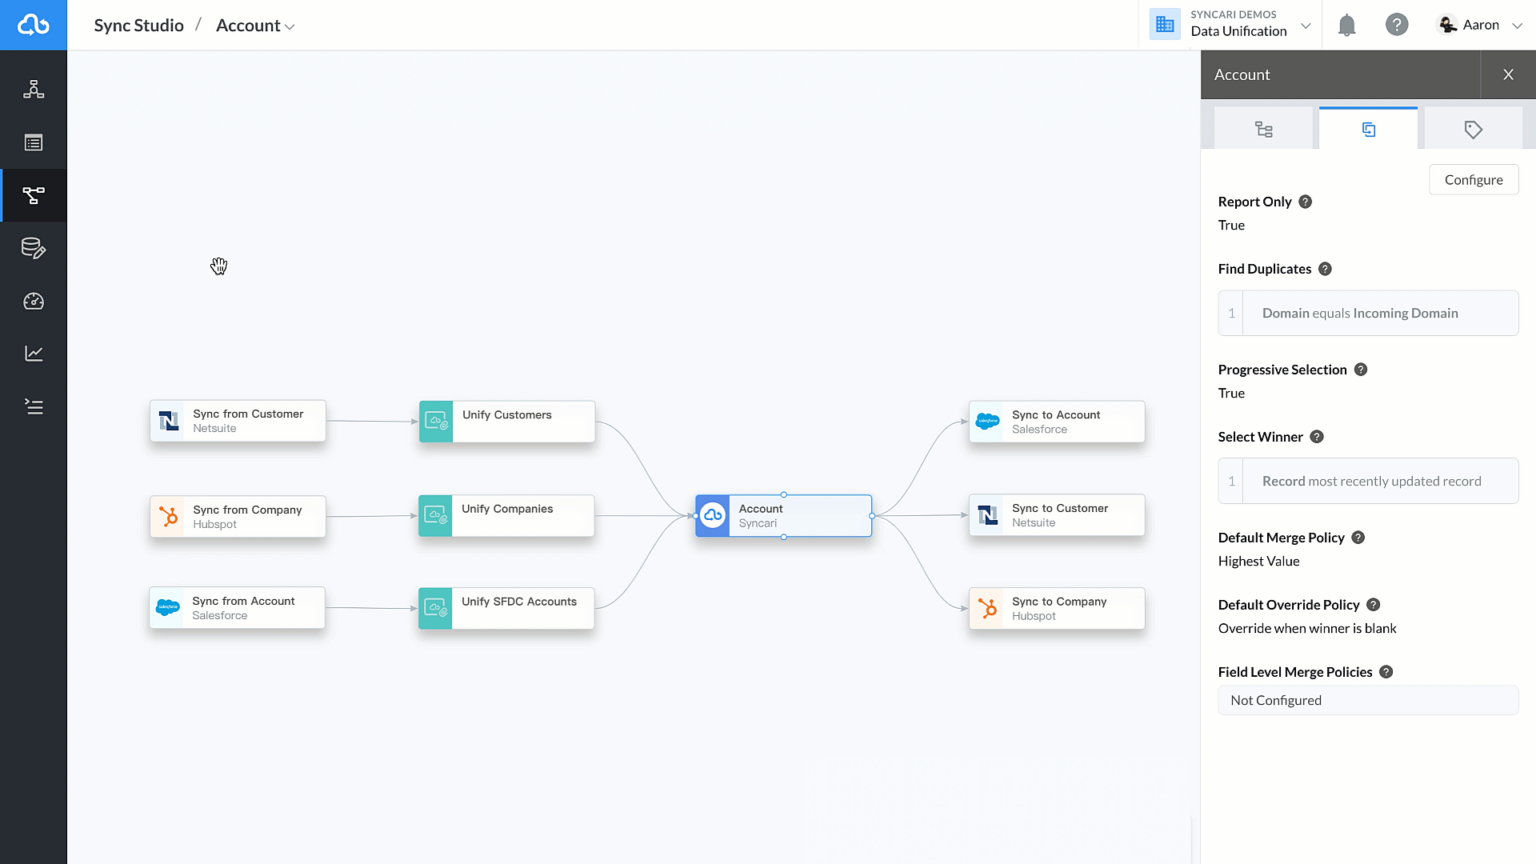Click the Domain equals Incoming Domain rule
This screenshot has height=864, width=1536.
[1368, 313]
